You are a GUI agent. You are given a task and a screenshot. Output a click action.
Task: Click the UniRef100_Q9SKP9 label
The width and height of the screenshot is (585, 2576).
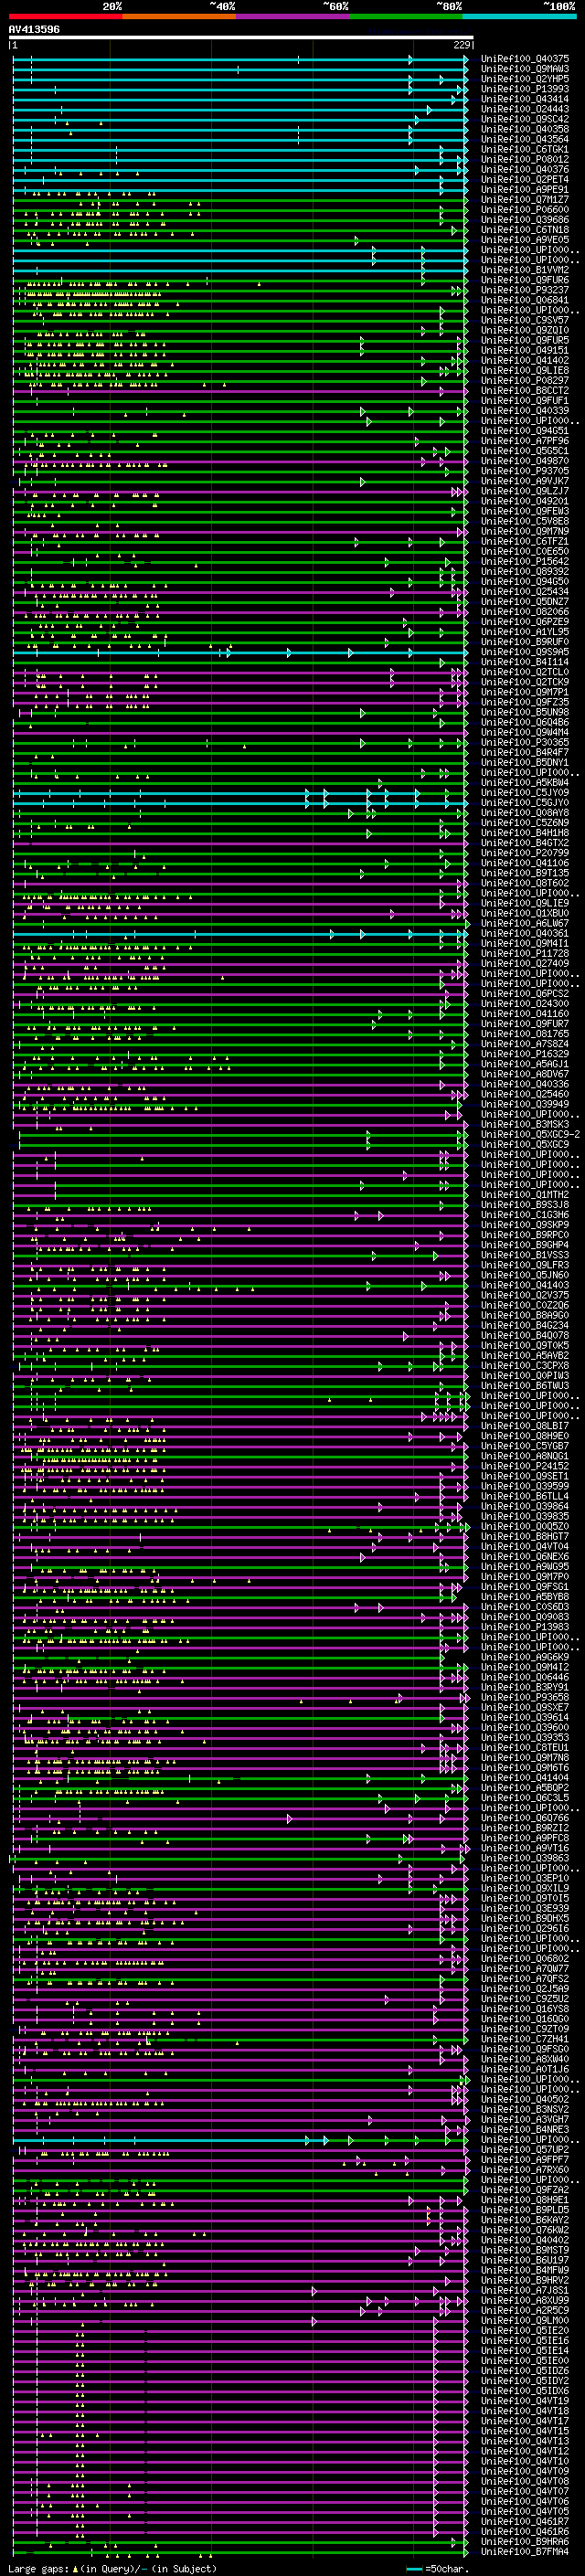pyautogui.click(x=525, y=1225)
